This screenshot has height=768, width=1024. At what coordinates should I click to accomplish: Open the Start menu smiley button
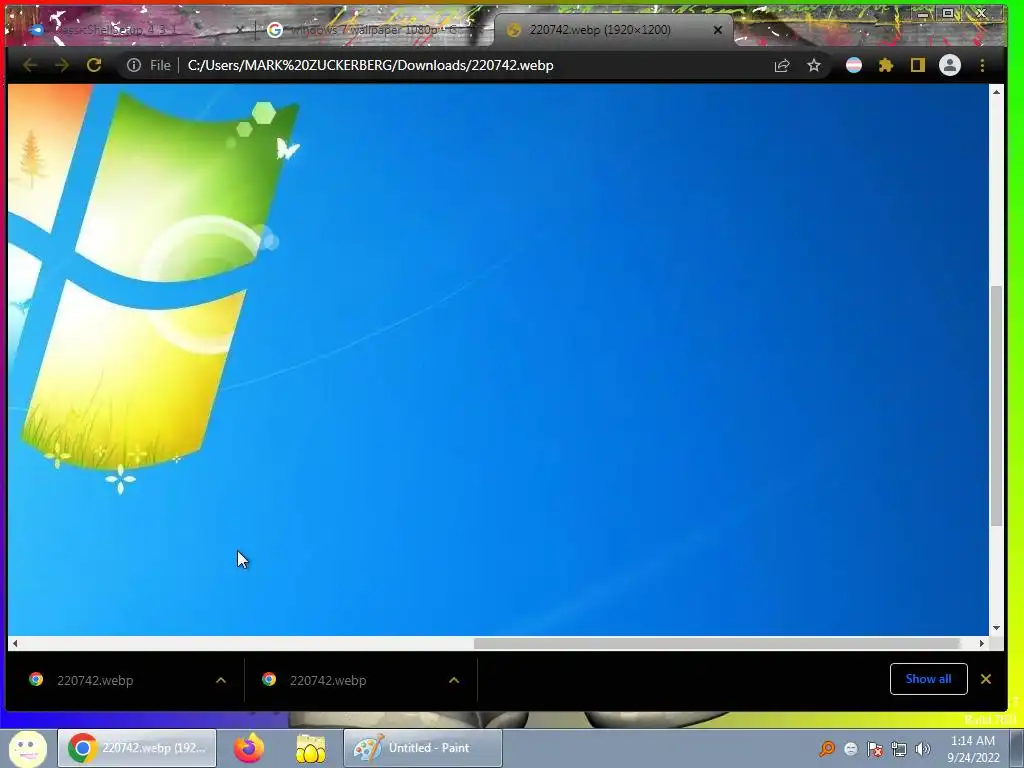[27, 748]
